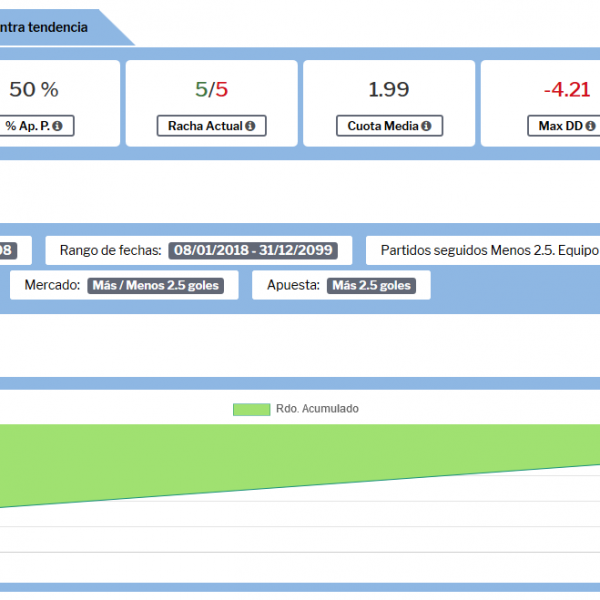Image resolution: width=600 pixels, height=600 pixels.
Task: Click the Cuota Media label button
Action: pos(383,127)
